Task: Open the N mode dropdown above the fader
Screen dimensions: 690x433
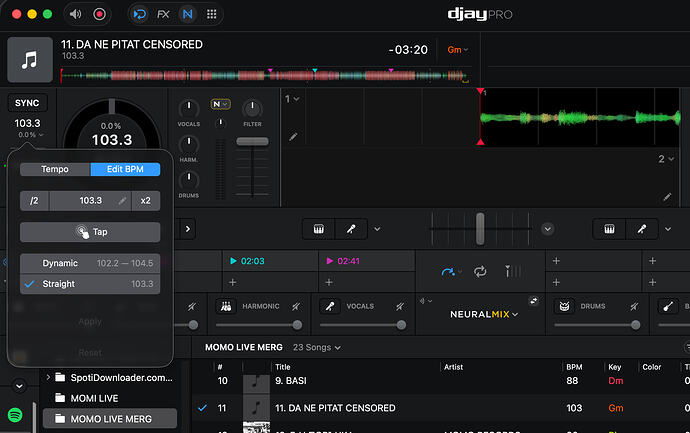Action: click(220, 104)
